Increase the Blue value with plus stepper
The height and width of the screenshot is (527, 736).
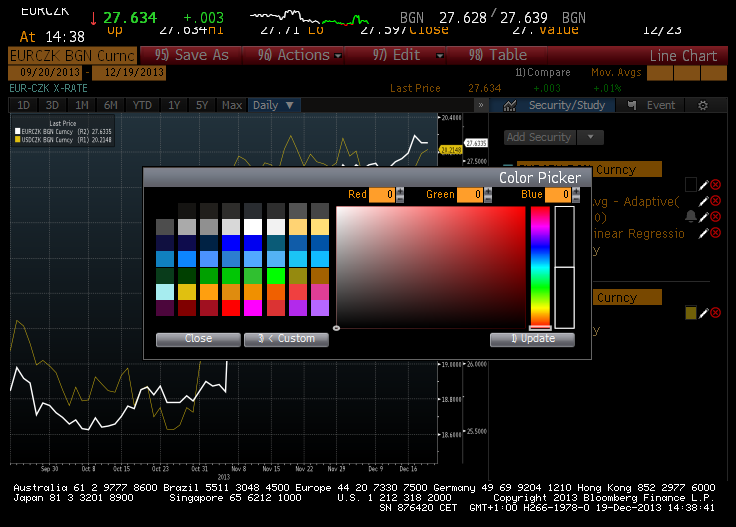pos(576,191)
